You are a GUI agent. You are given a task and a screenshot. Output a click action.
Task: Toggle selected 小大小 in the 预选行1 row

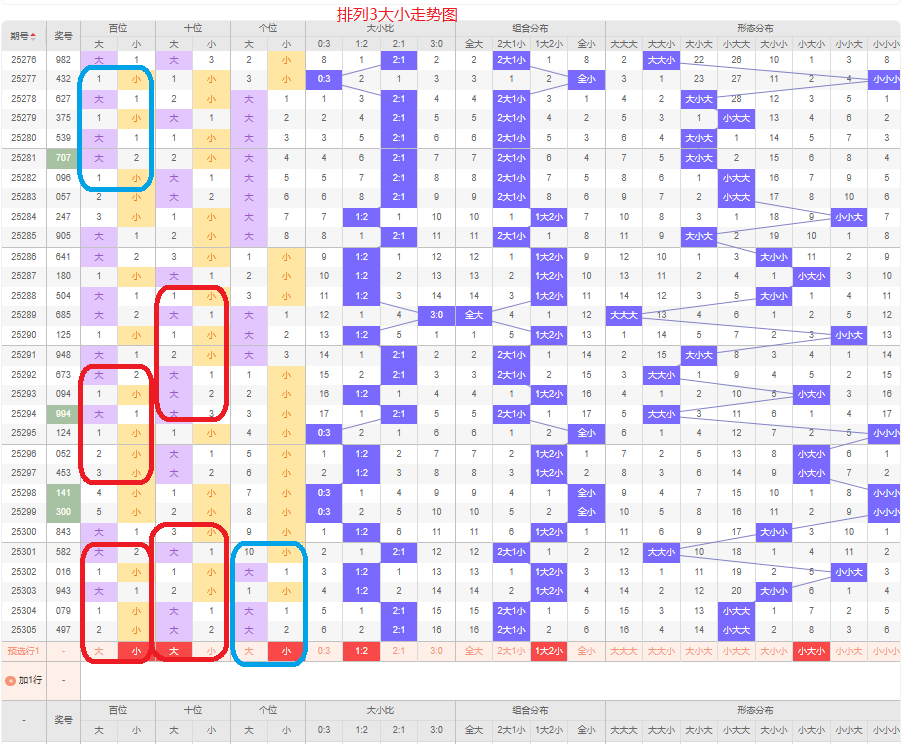point(812,651)
